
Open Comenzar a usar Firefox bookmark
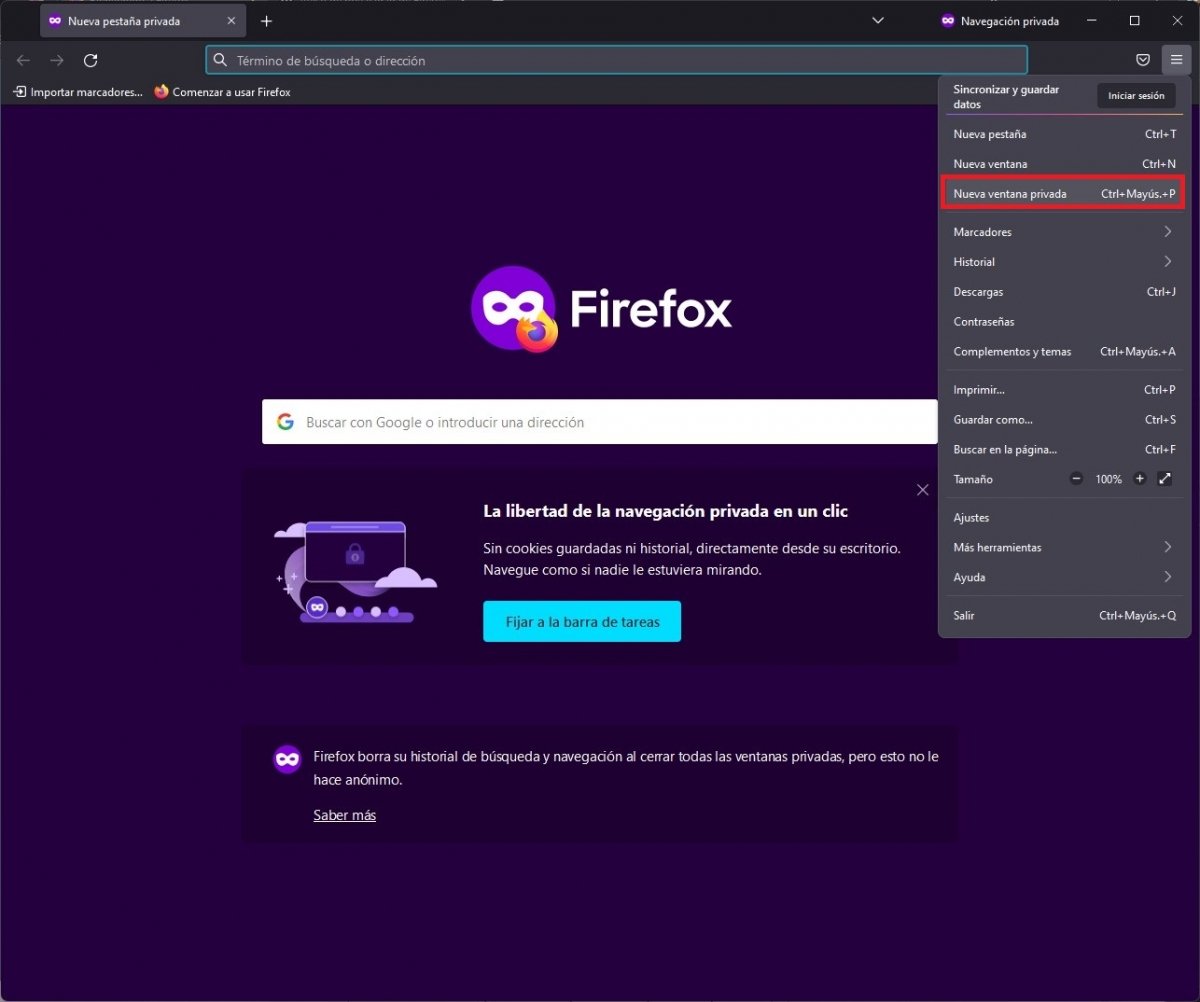(223, 92)
